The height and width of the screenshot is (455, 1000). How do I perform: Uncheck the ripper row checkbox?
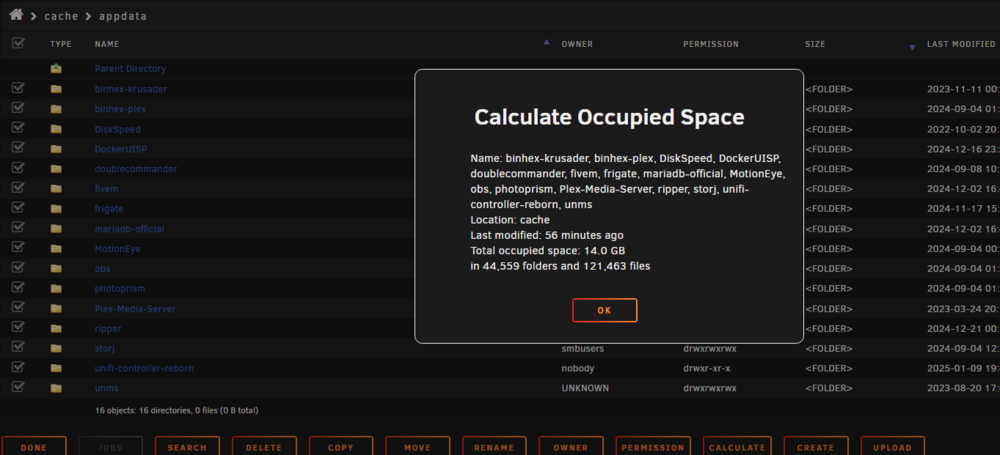[x=18, y=327]
